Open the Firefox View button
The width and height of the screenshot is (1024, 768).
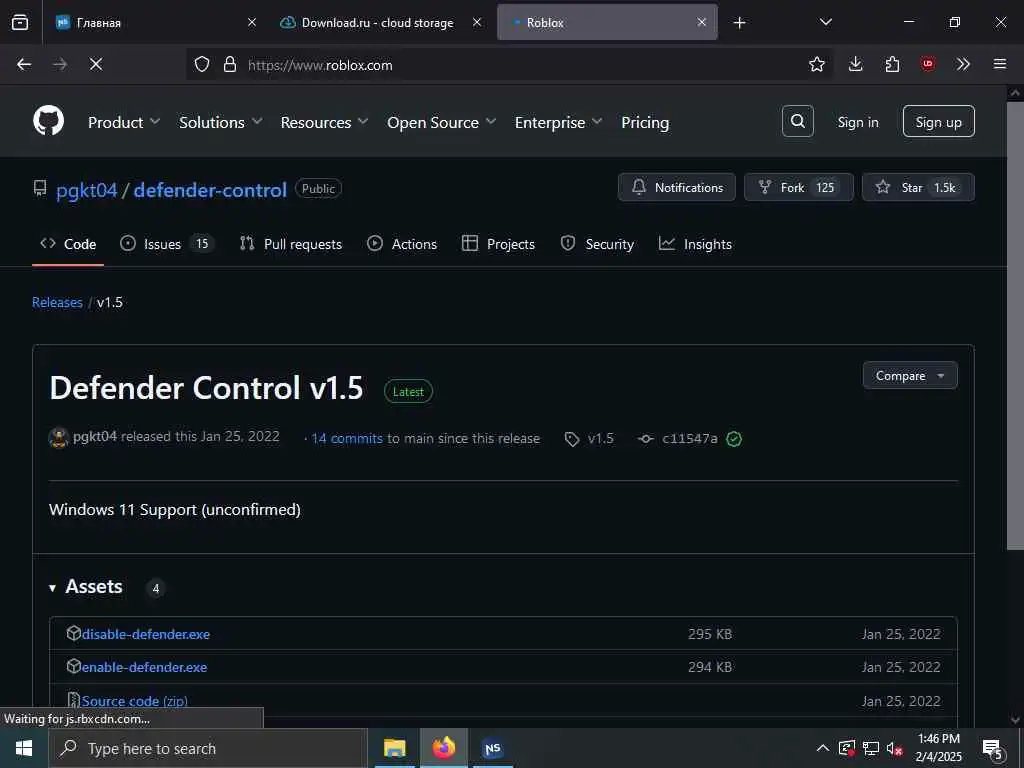tap(20, 22)
